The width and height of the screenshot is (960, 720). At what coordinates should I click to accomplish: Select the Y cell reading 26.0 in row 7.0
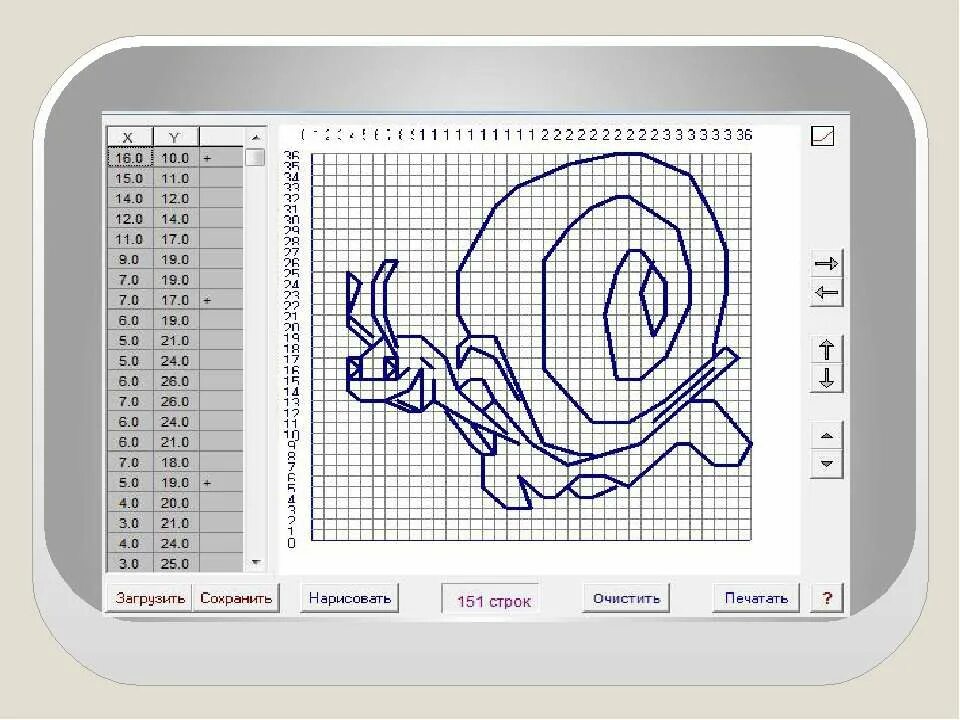tap(175, 401)
